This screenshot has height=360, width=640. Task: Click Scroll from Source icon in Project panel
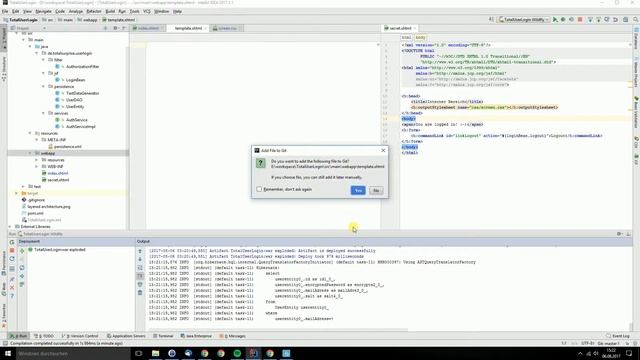[x=106, y=28]
